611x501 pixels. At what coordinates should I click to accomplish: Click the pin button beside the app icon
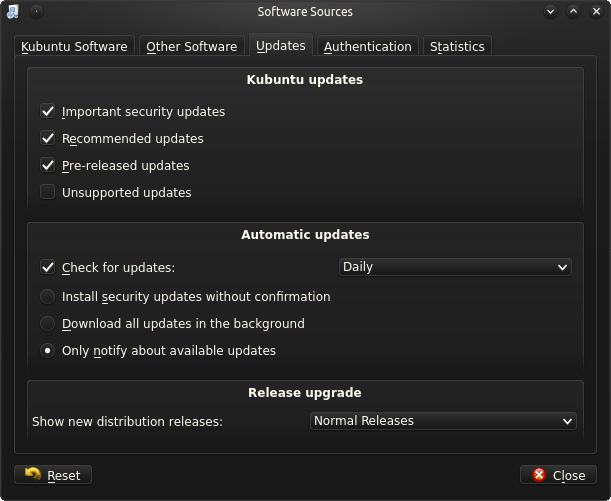pyautogui.click(x=36, y=12)
